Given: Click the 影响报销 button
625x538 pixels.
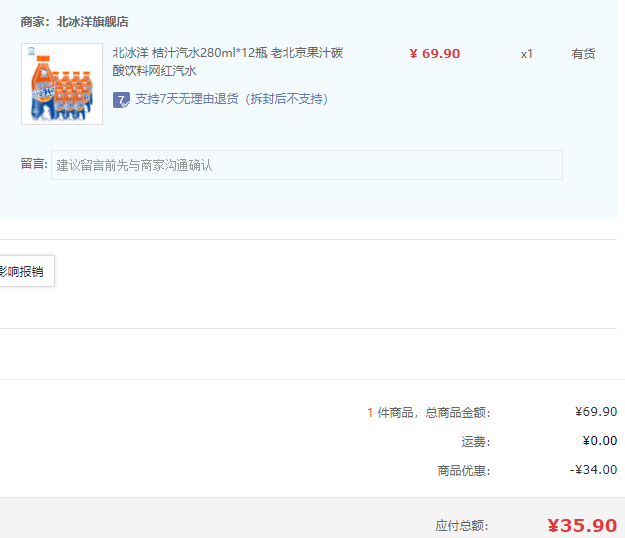Looking at the screenshot, I should pyautogui.click(x=26, y=271).
